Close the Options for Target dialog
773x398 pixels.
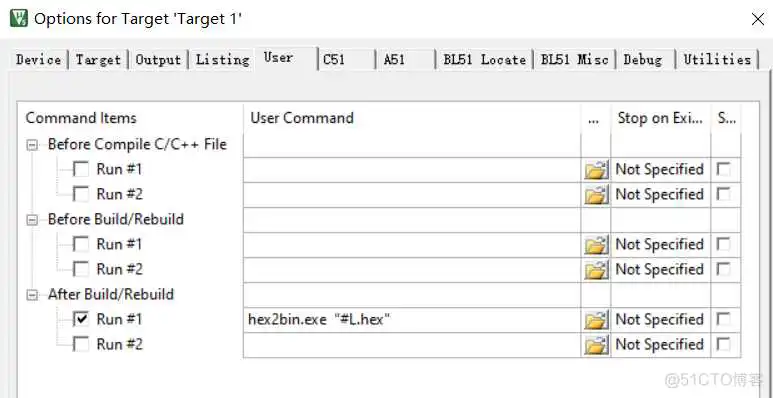click(757, 19)
